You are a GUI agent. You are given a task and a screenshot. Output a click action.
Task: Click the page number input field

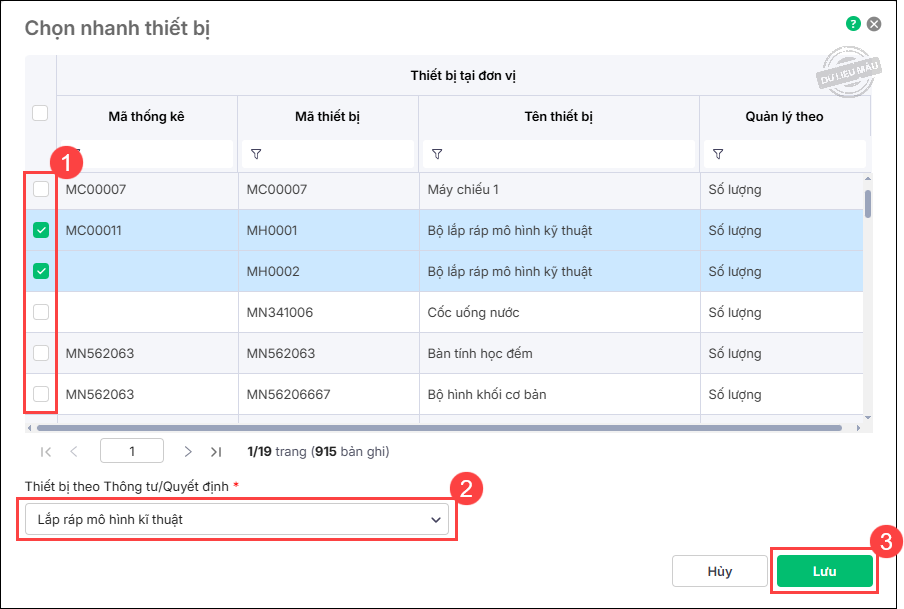pos(132,451)
